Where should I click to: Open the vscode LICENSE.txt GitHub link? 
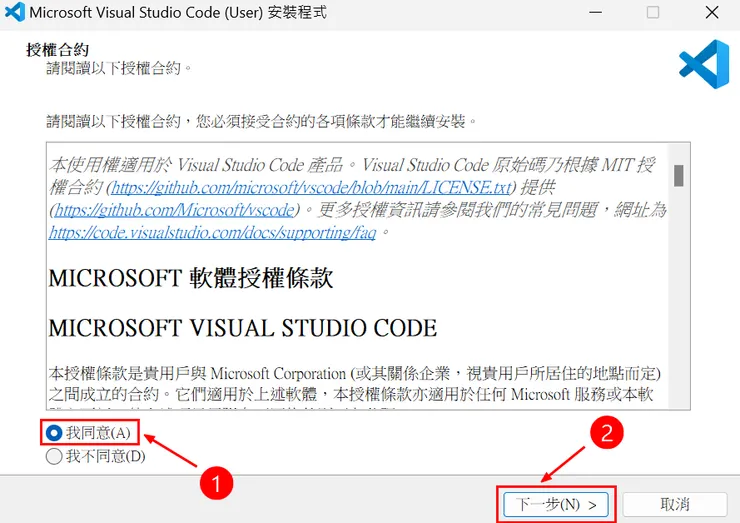coord(311,188)
